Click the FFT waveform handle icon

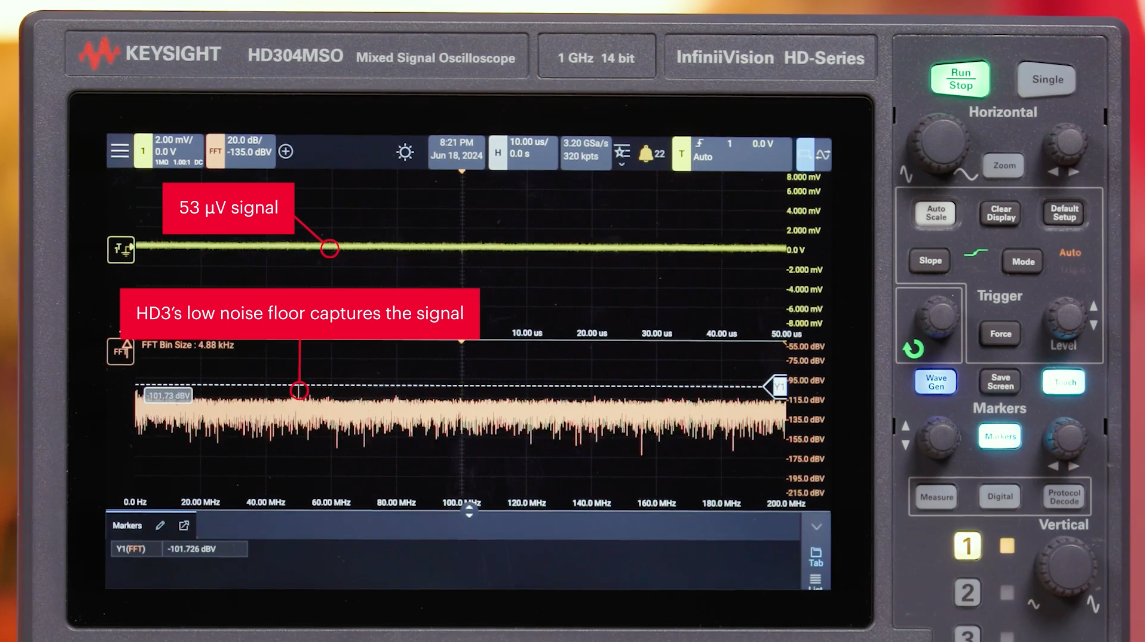click(x=120, y=351)
